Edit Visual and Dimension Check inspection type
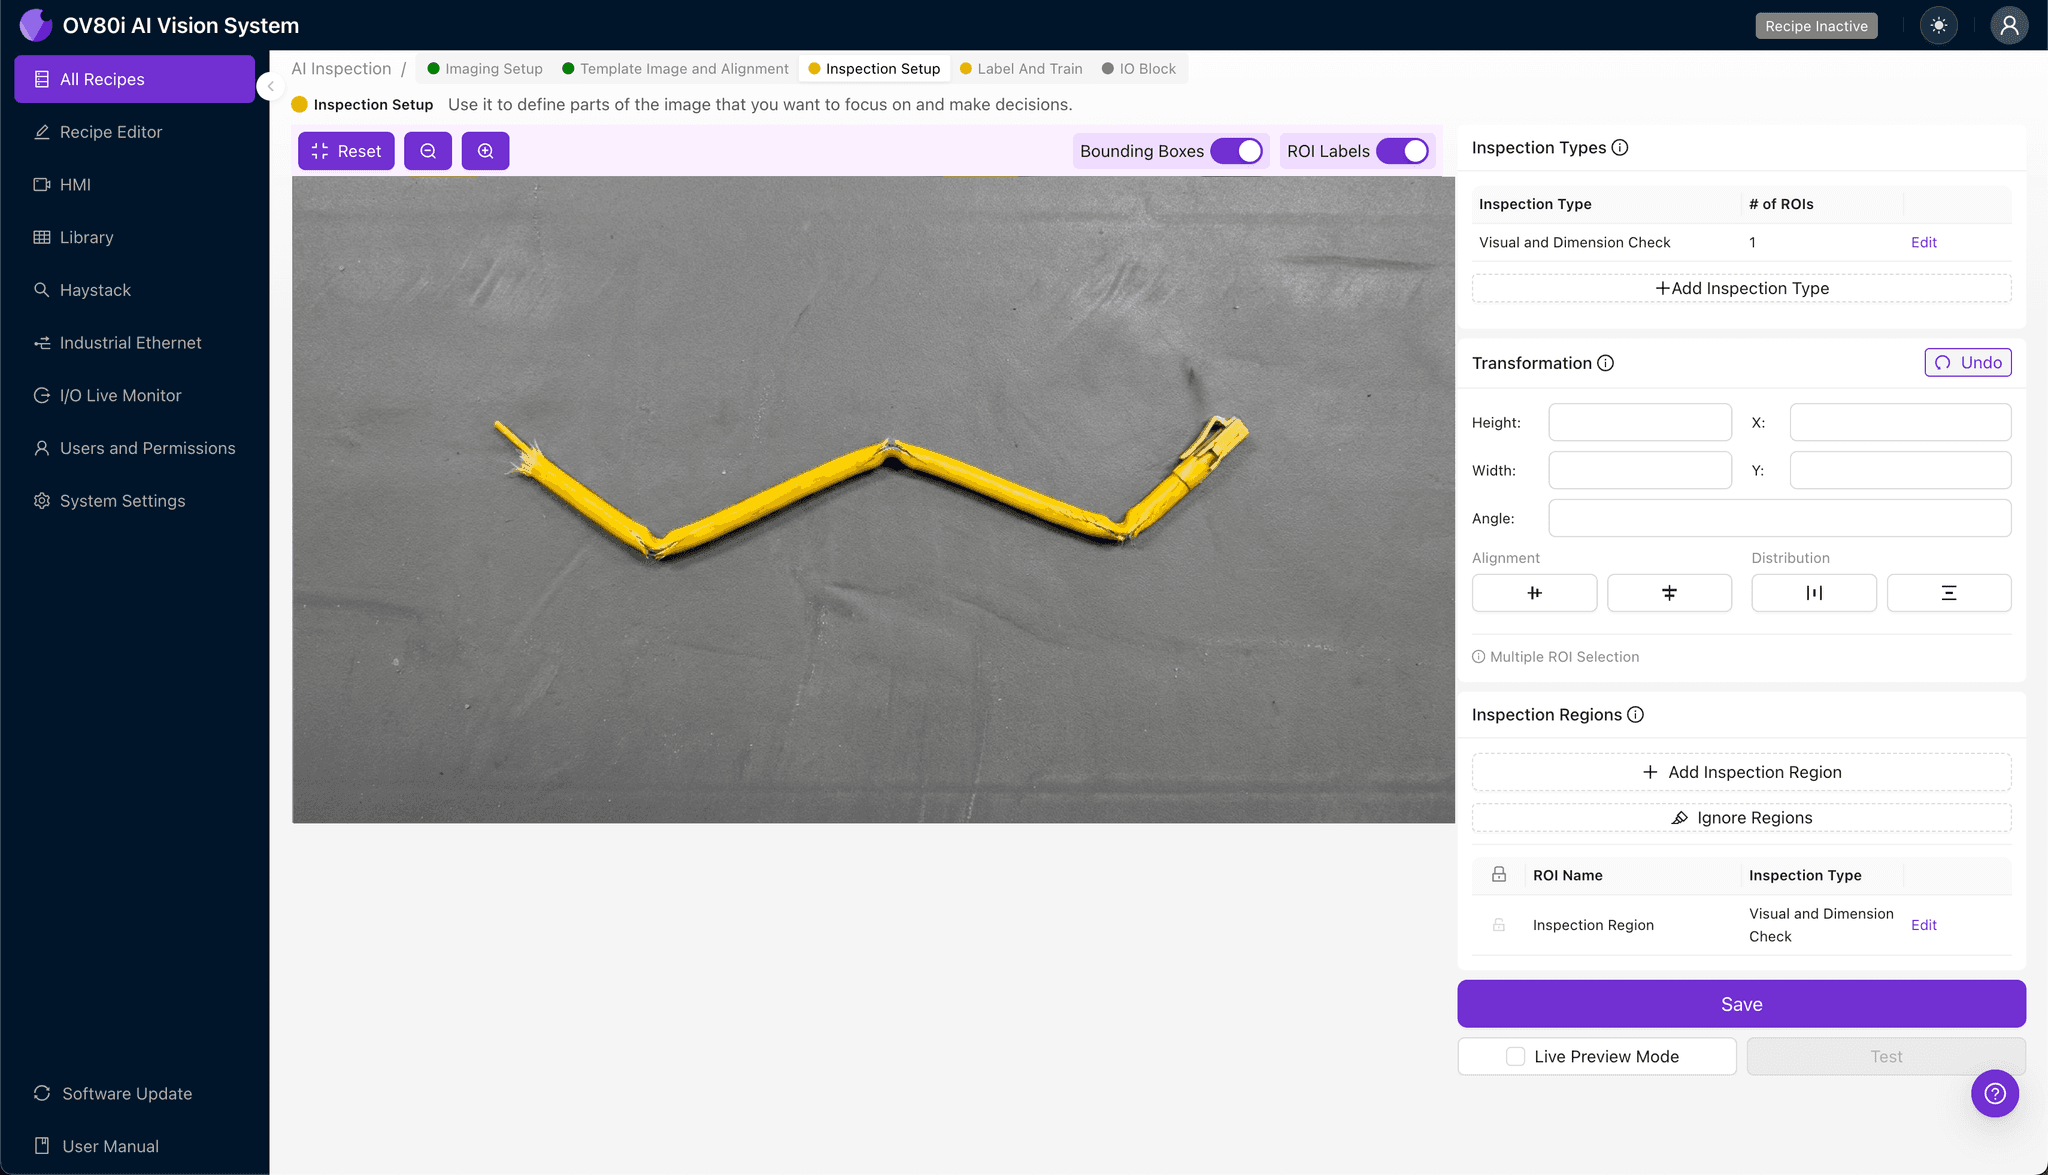 coord(1923,243)
